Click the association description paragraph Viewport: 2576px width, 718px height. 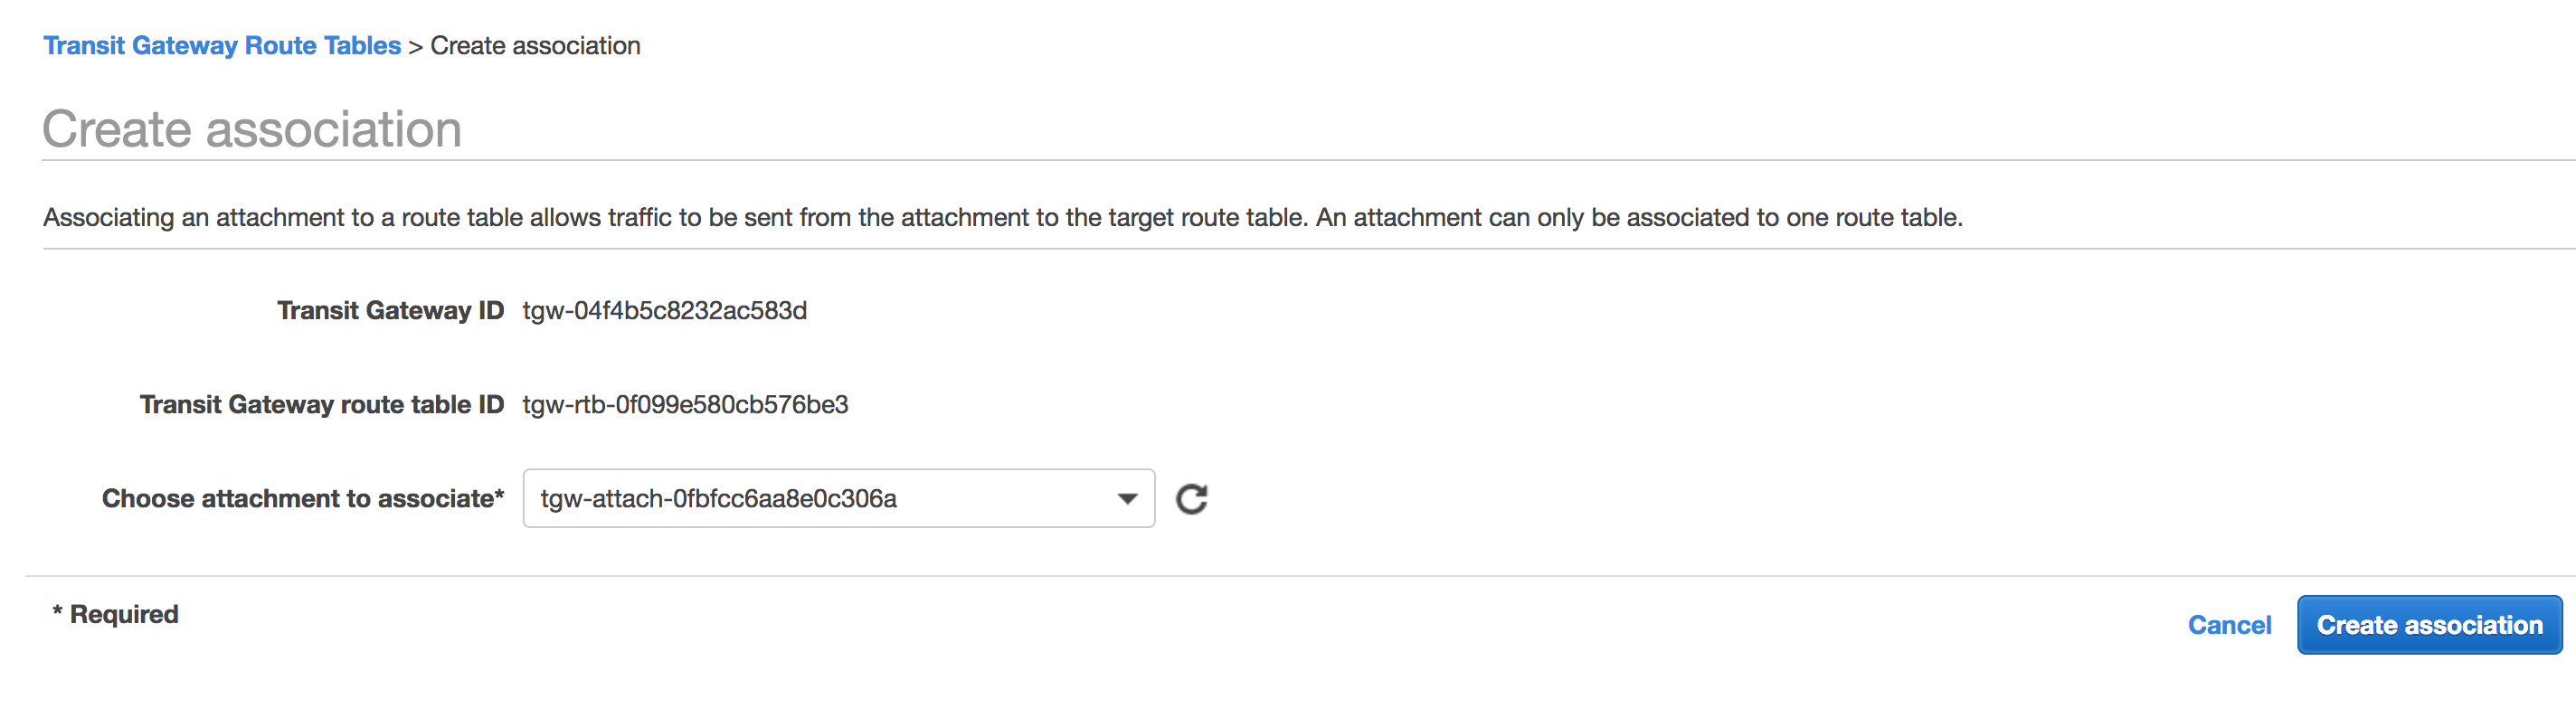[x=1002, y=218]
